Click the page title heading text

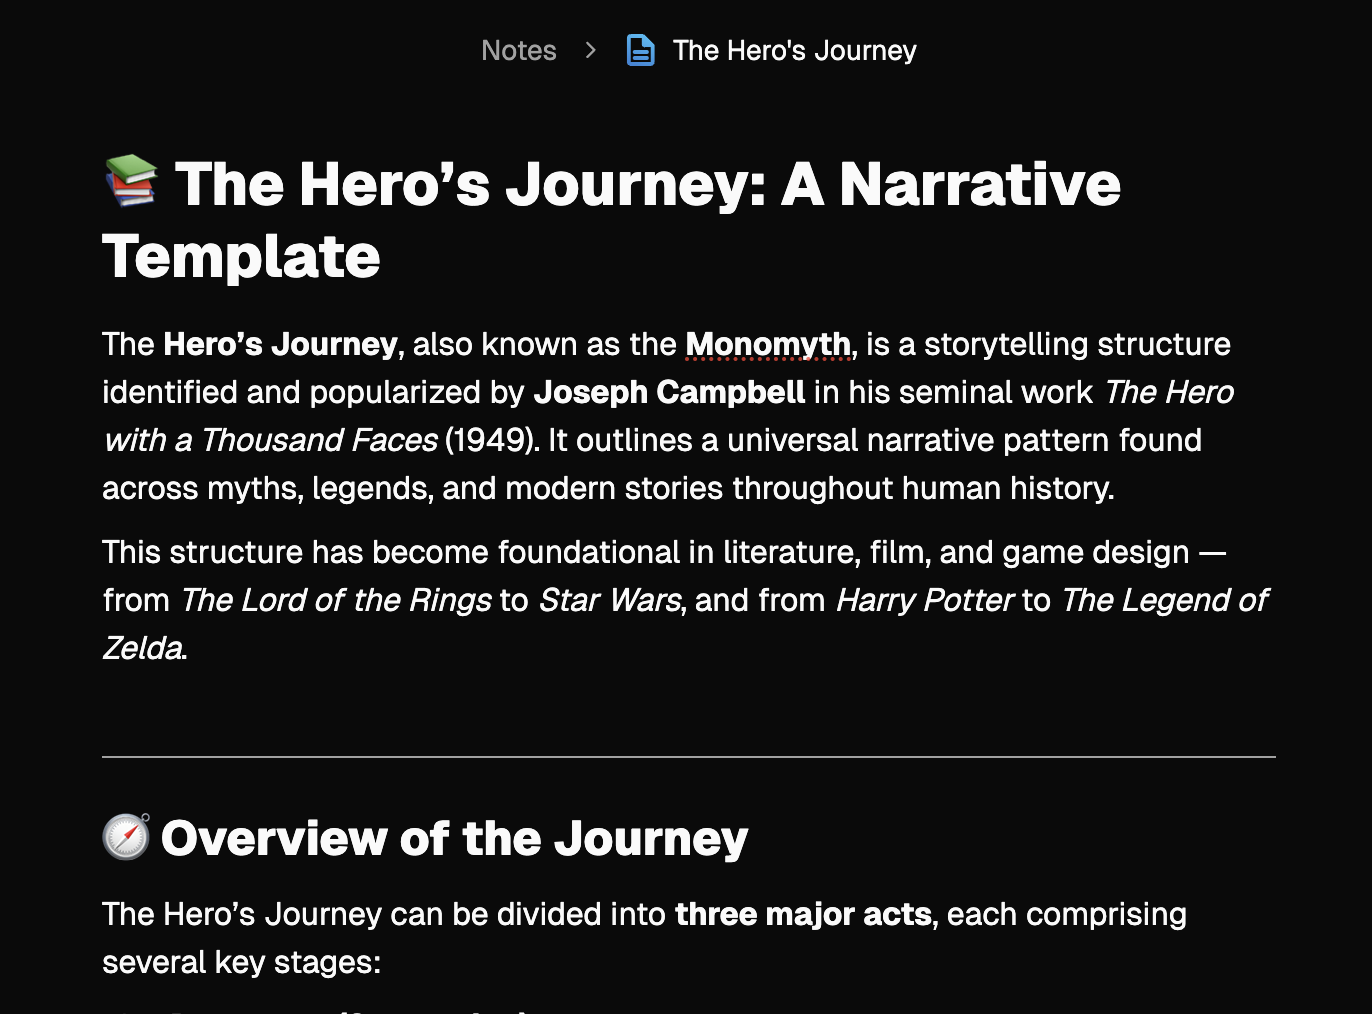(611, 220)
